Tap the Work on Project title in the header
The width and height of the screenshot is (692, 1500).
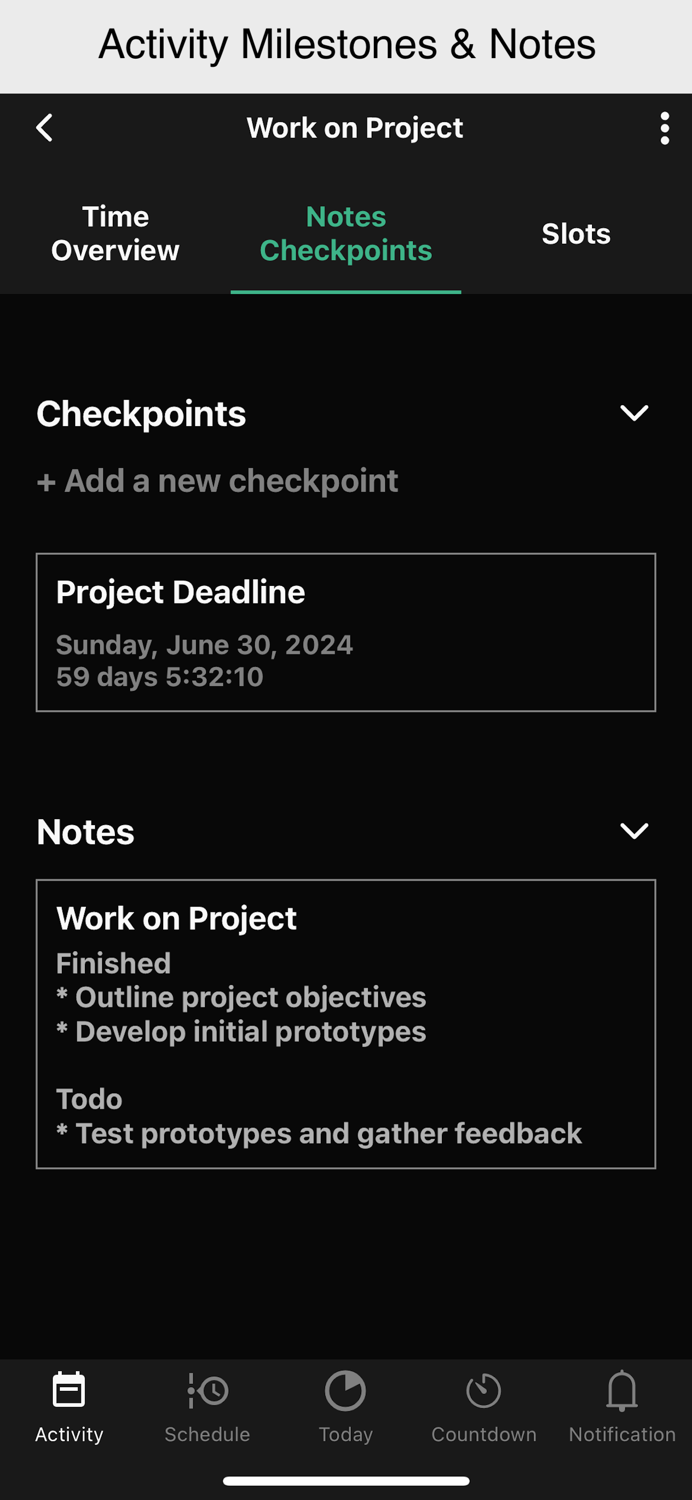354,128
